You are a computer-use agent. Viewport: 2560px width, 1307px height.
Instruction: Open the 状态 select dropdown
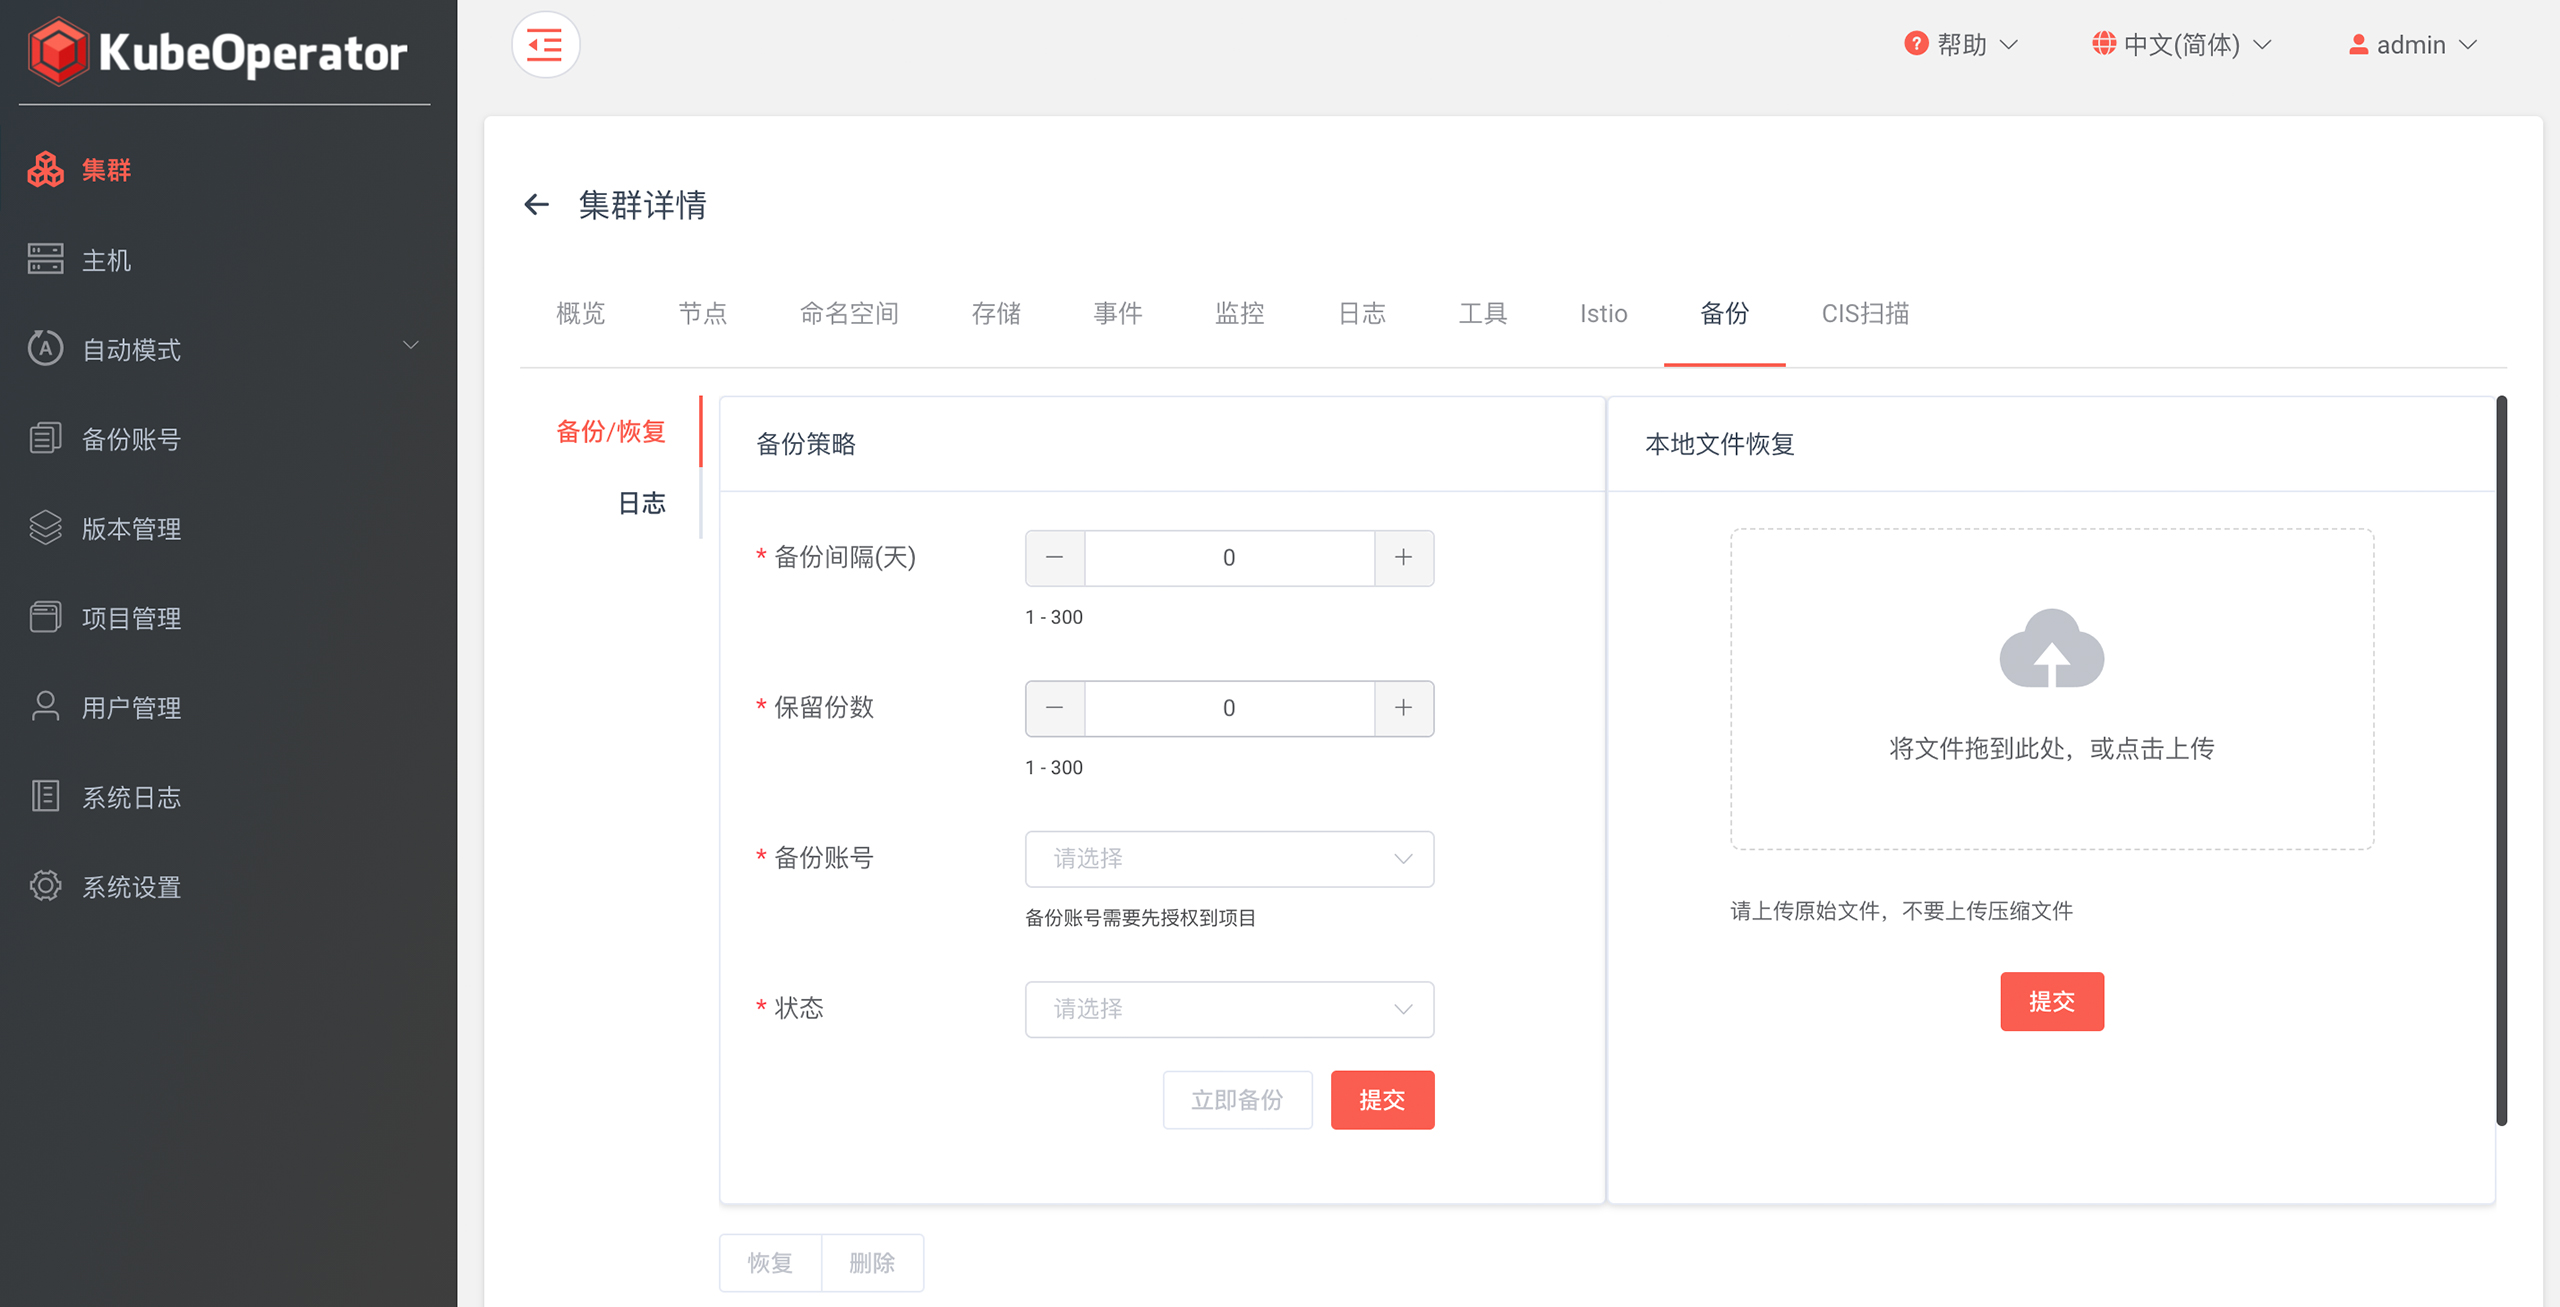pos(1229,1009)
